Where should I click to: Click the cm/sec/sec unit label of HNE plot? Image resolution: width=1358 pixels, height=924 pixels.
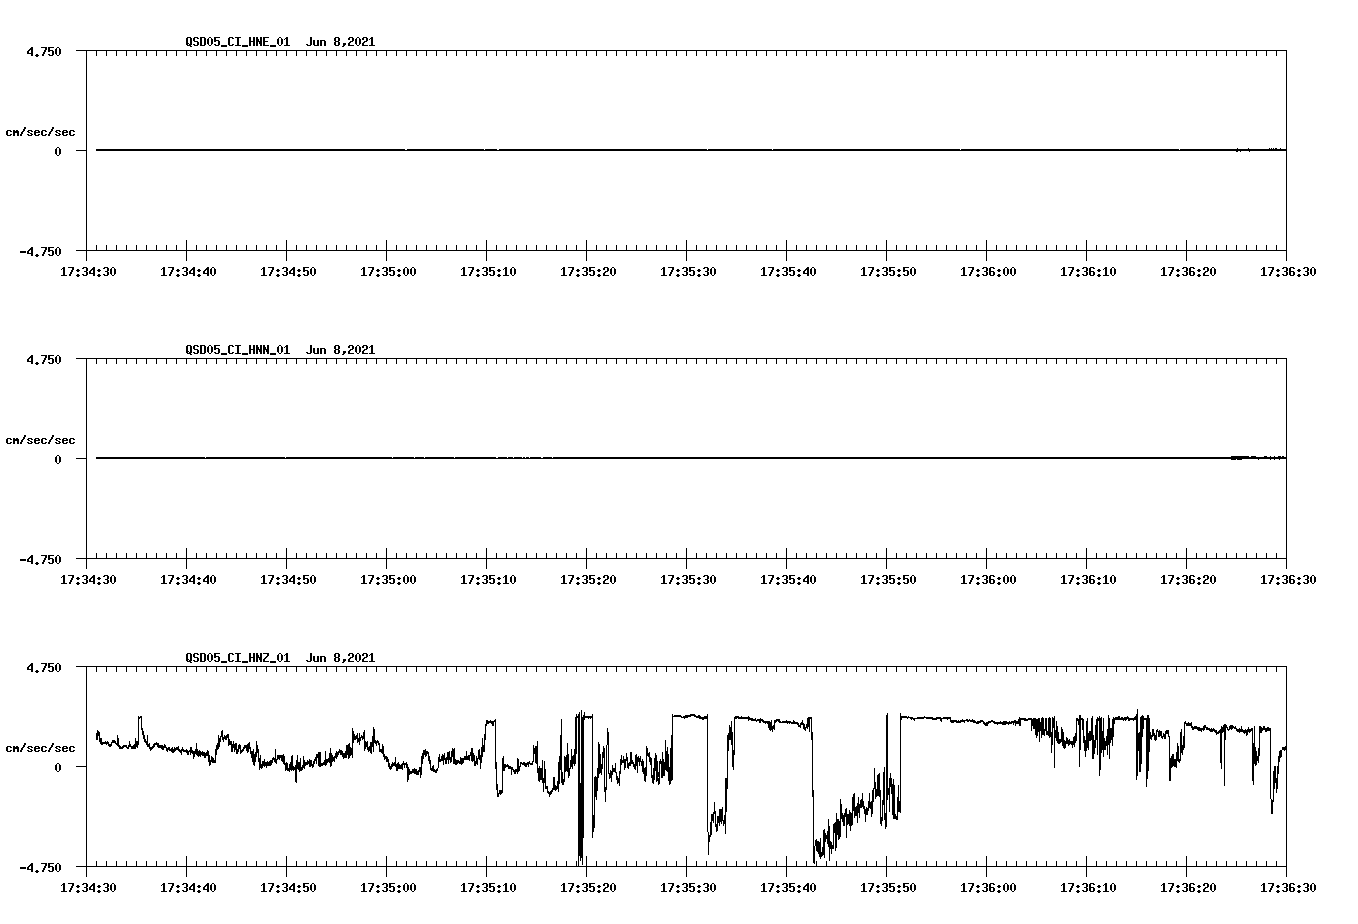coord(40,132)
